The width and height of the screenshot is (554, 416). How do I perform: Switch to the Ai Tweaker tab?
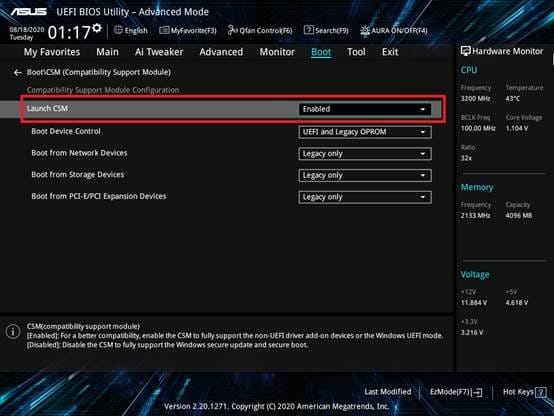click(159, 52)
